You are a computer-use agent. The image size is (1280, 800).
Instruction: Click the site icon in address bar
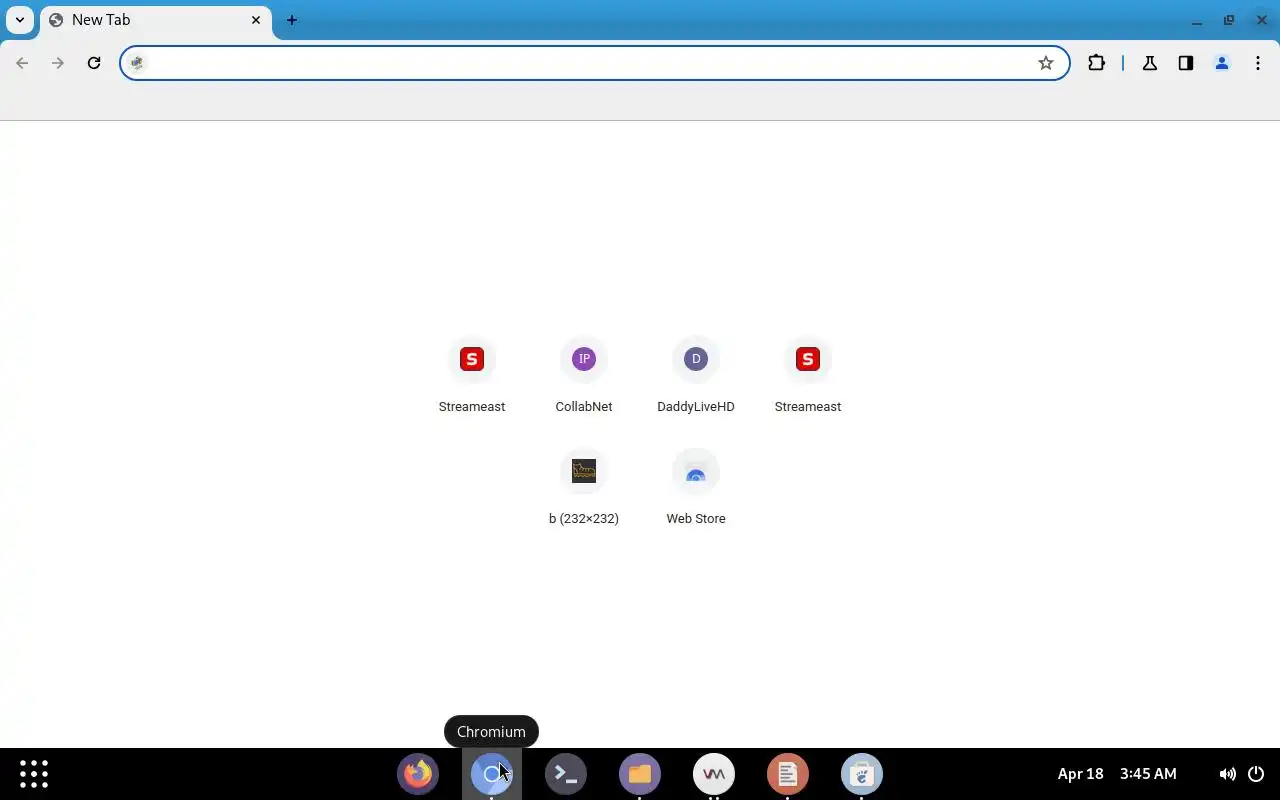click(138, 63)
